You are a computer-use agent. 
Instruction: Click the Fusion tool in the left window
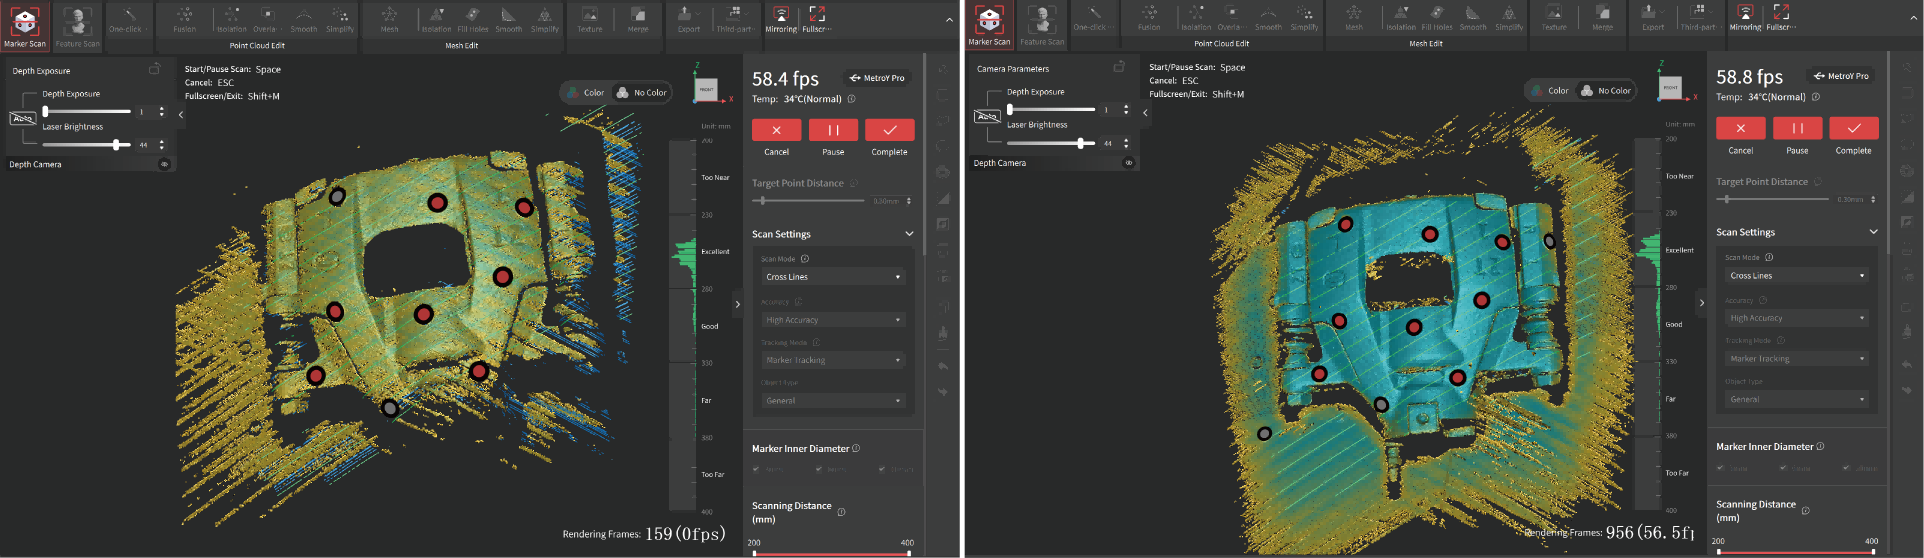[x=185, y=18]
